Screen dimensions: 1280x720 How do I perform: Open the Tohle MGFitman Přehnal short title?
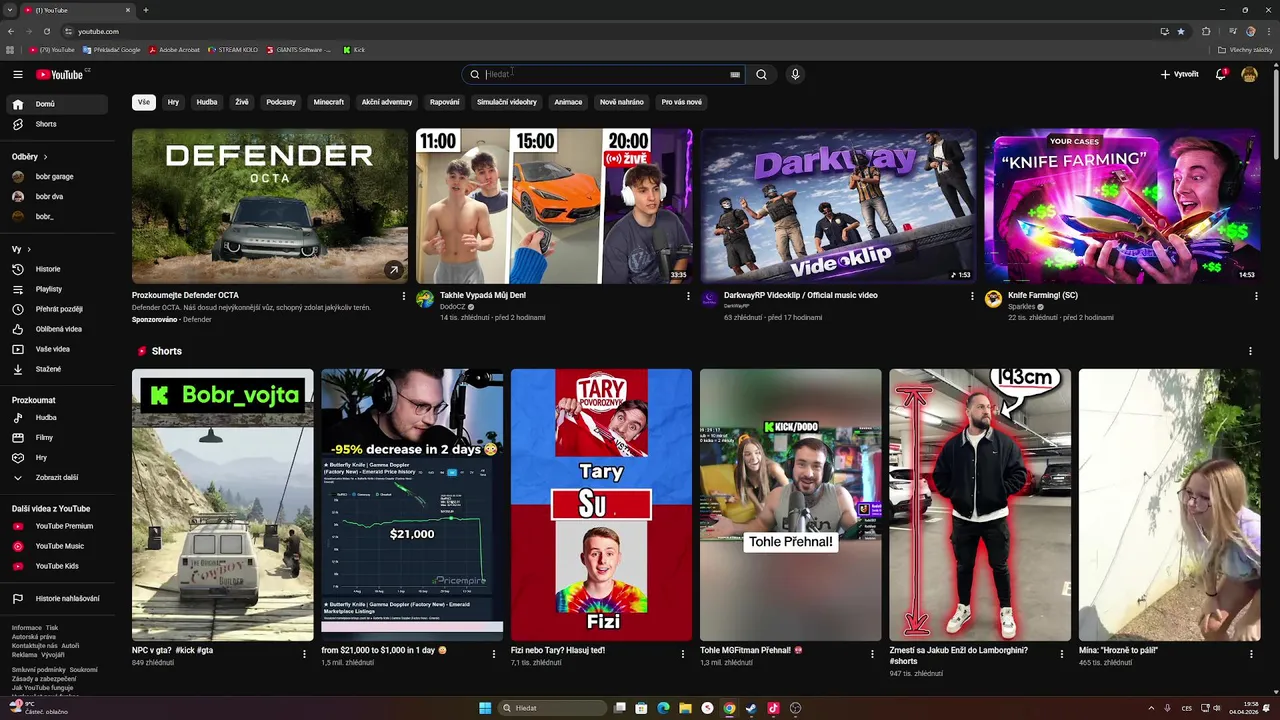(751, 650)
